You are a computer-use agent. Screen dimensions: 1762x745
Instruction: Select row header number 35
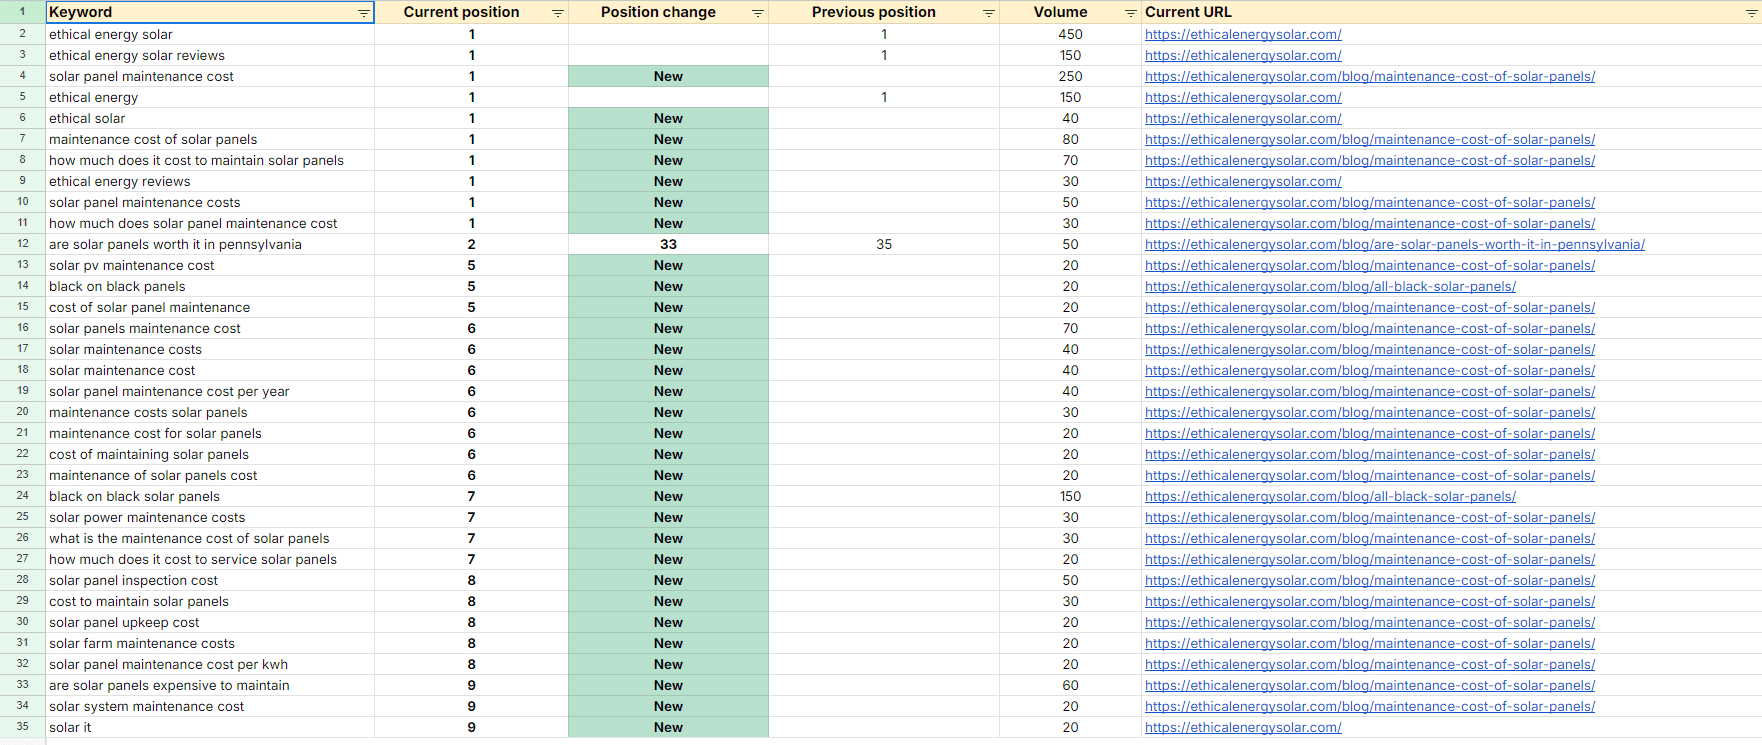(x=22, y=727)
